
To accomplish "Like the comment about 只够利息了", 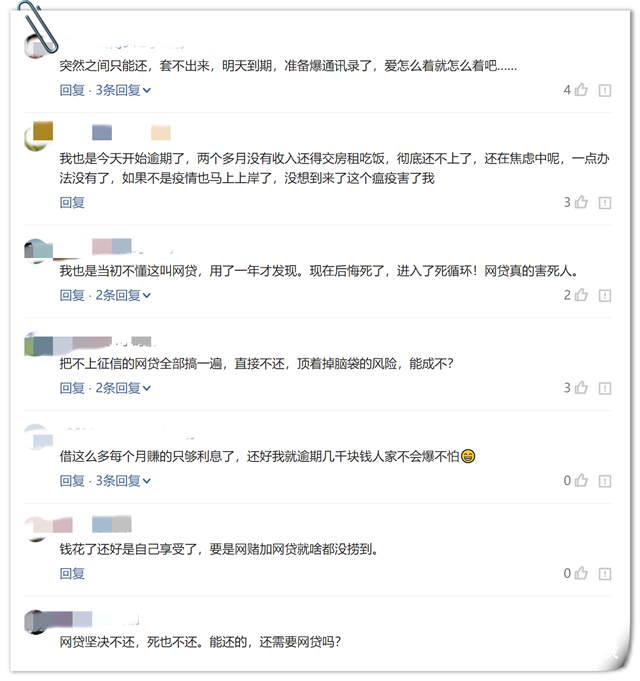I will pyautogui.click(x=581, y=480).
